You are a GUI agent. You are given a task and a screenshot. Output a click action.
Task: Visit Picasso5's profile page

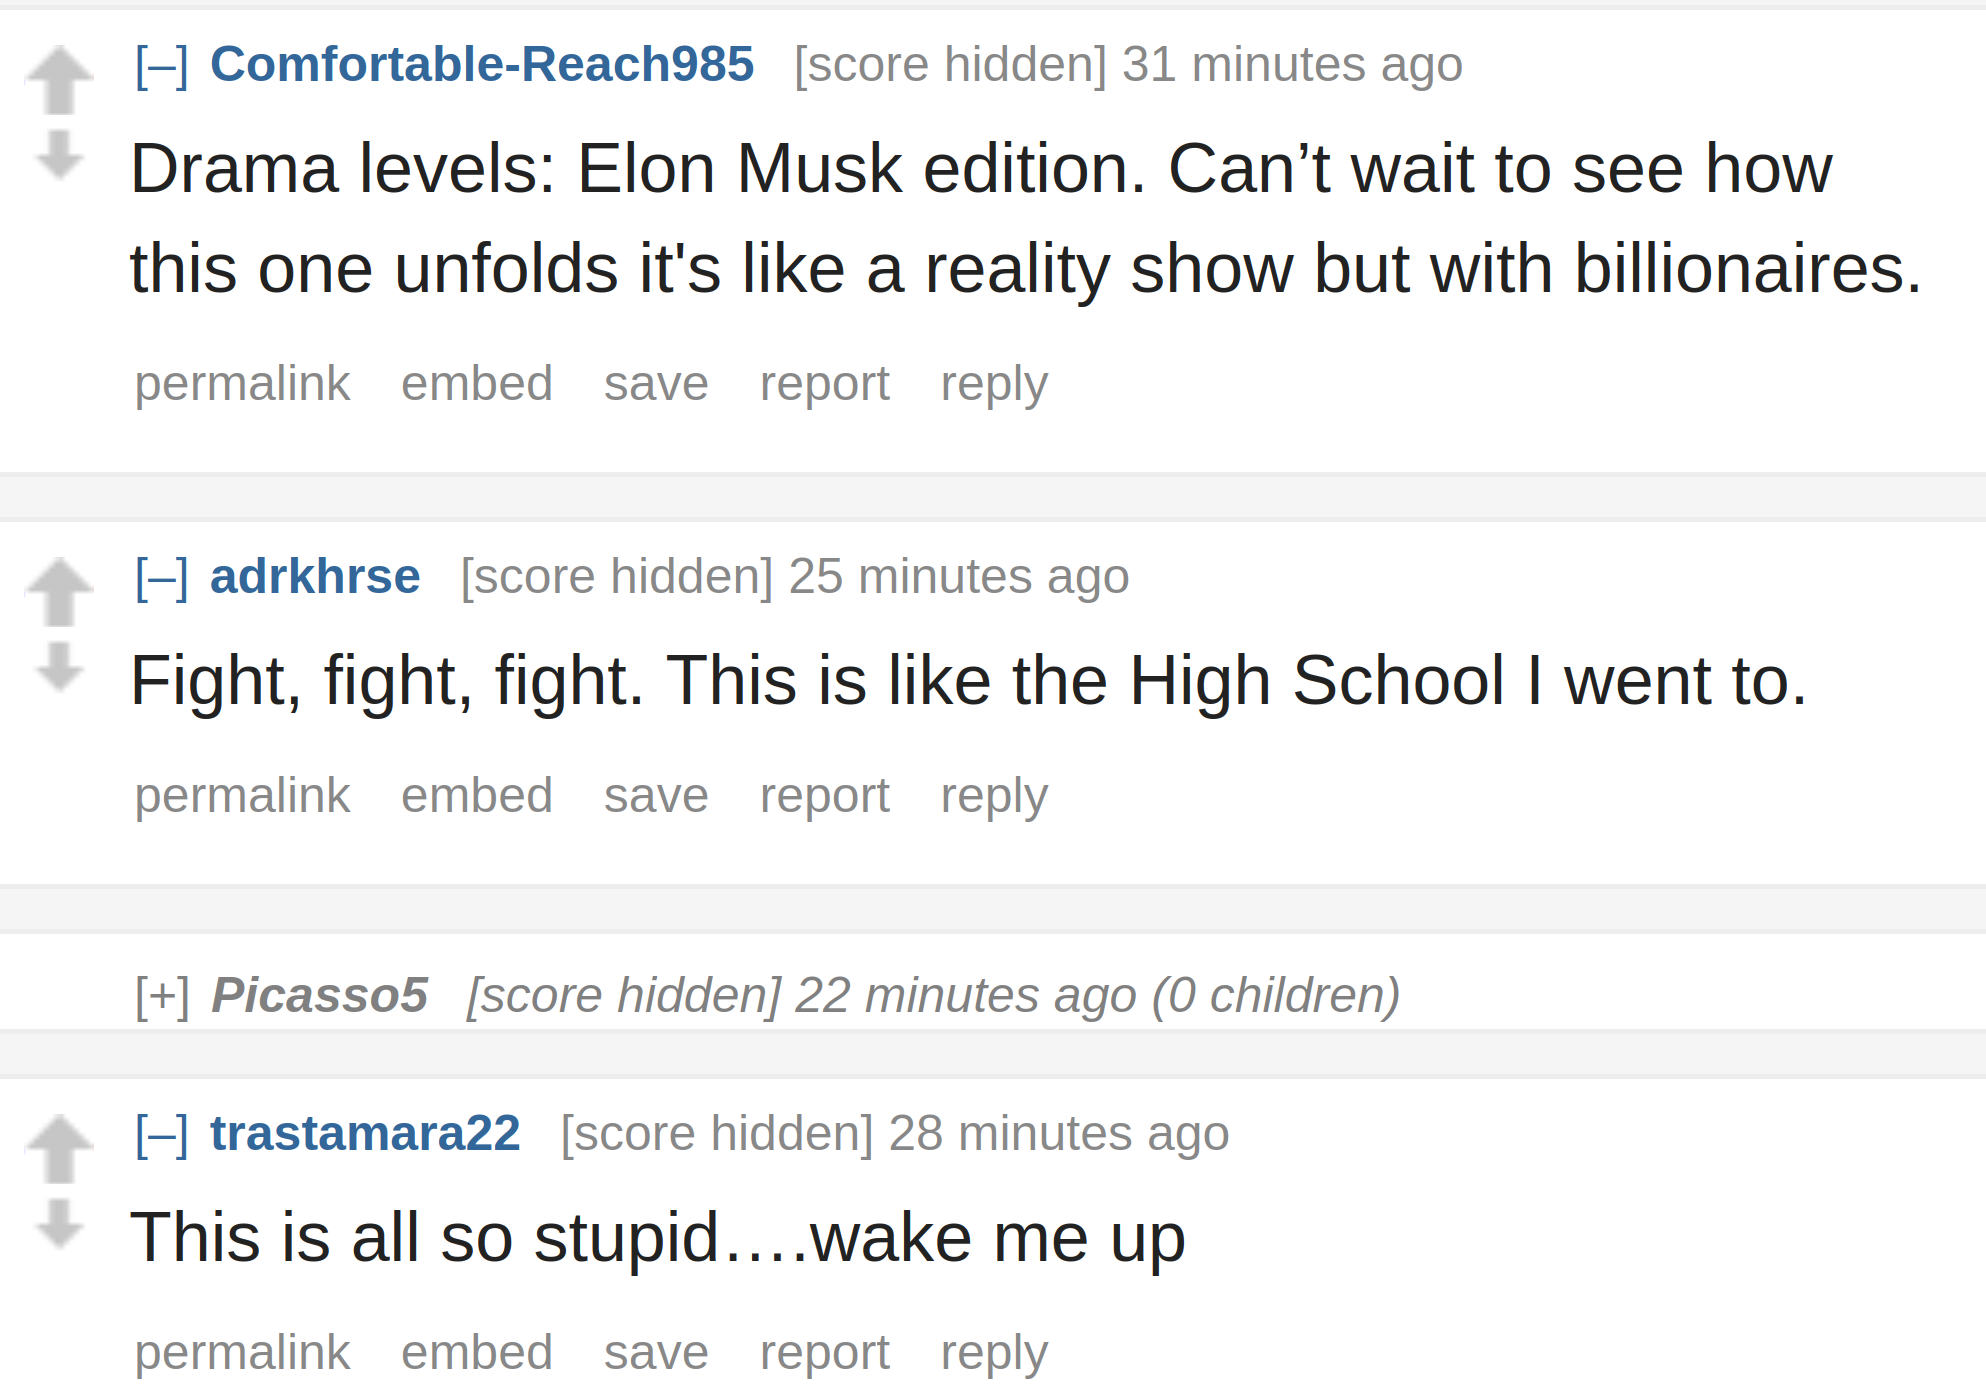coord(320,995)
